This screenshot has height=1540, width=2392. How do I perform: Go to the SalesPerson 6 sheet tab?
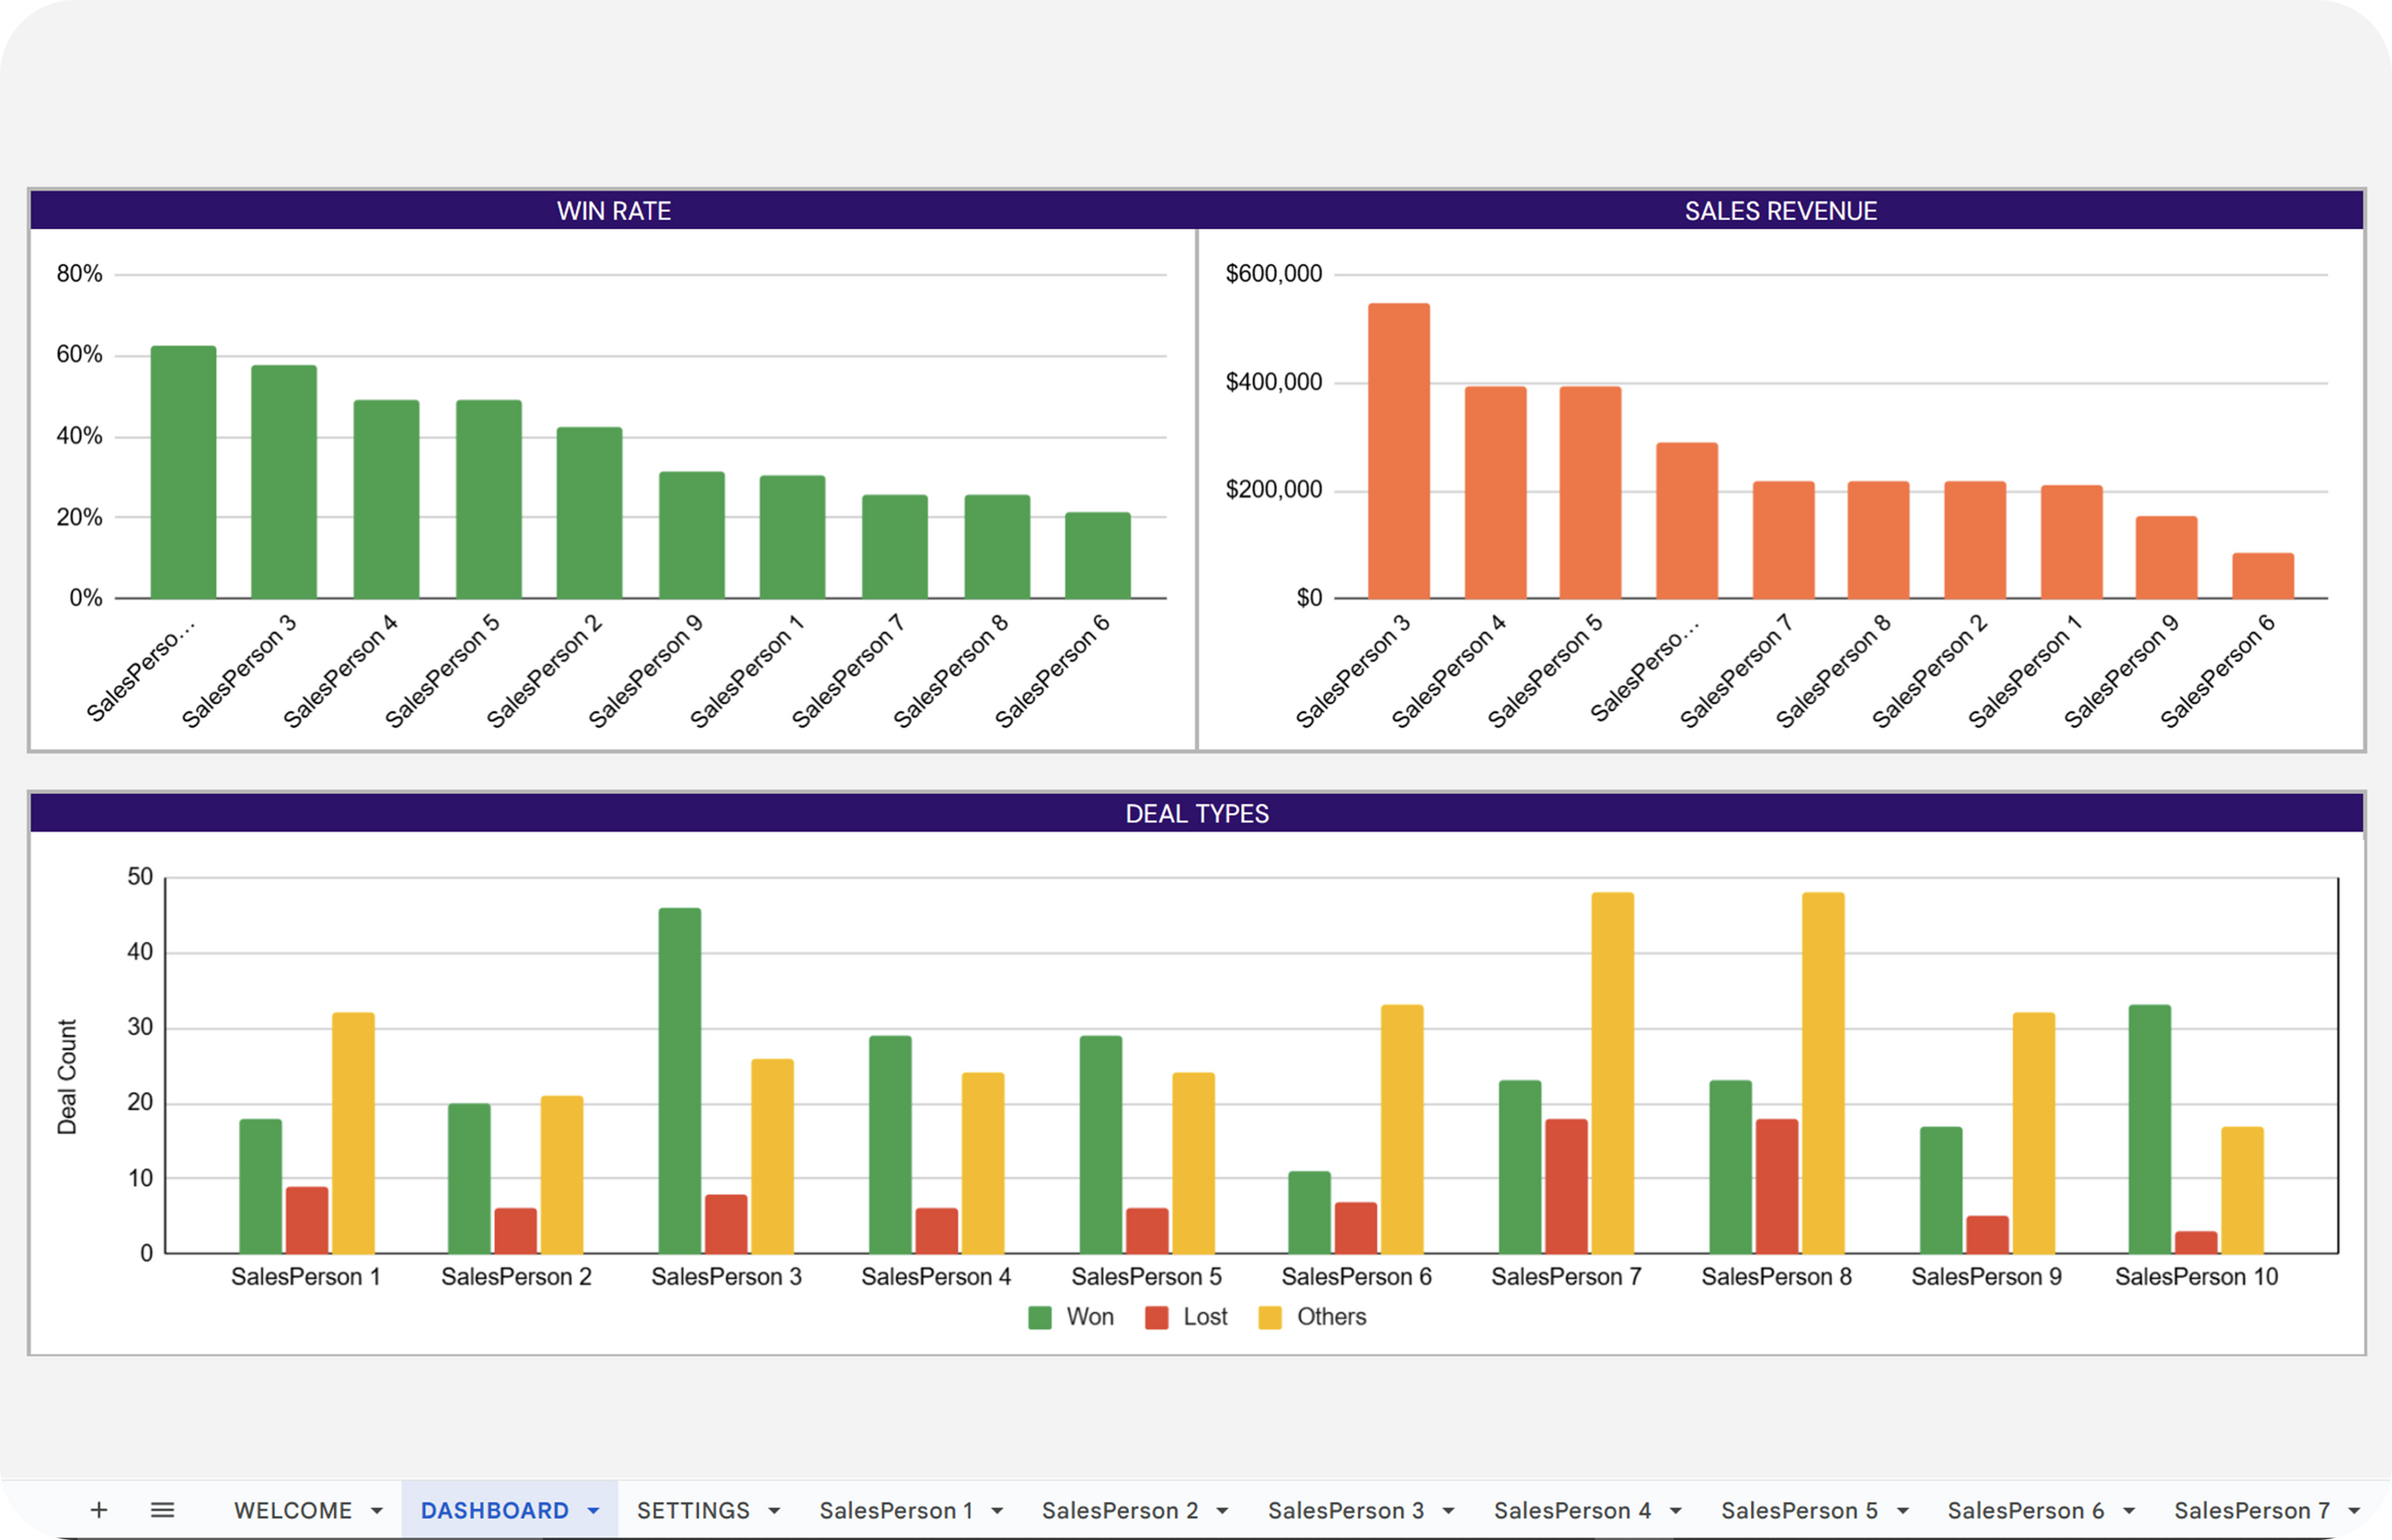tap(2025, 1510)
